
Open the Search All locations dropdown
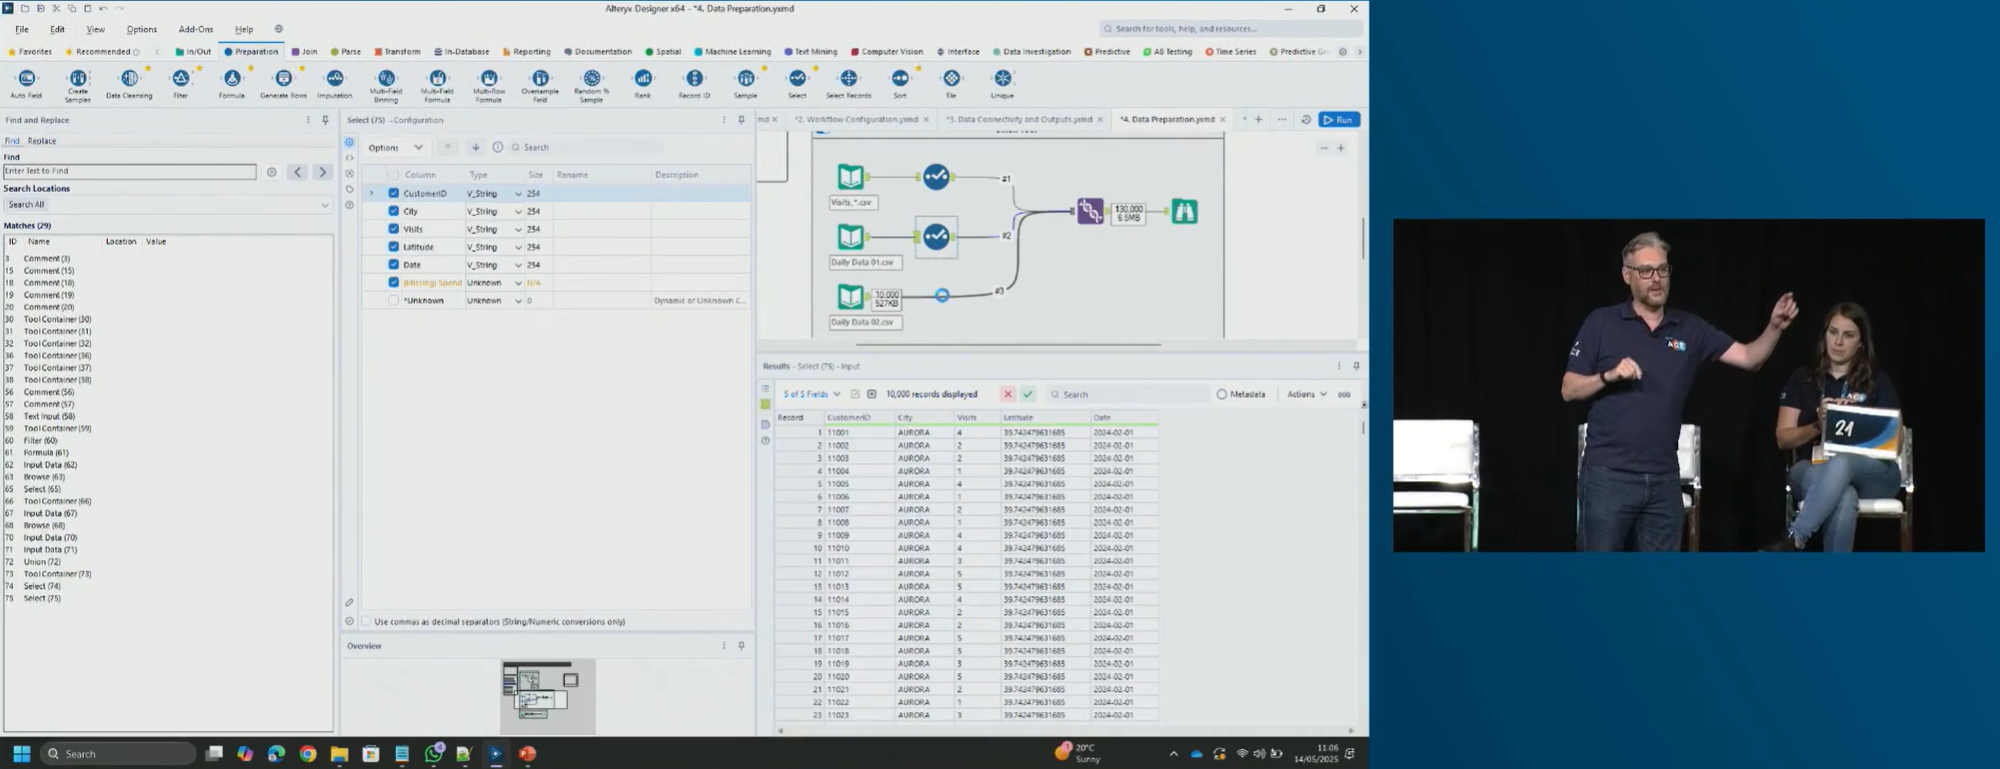tap(167, 205)
